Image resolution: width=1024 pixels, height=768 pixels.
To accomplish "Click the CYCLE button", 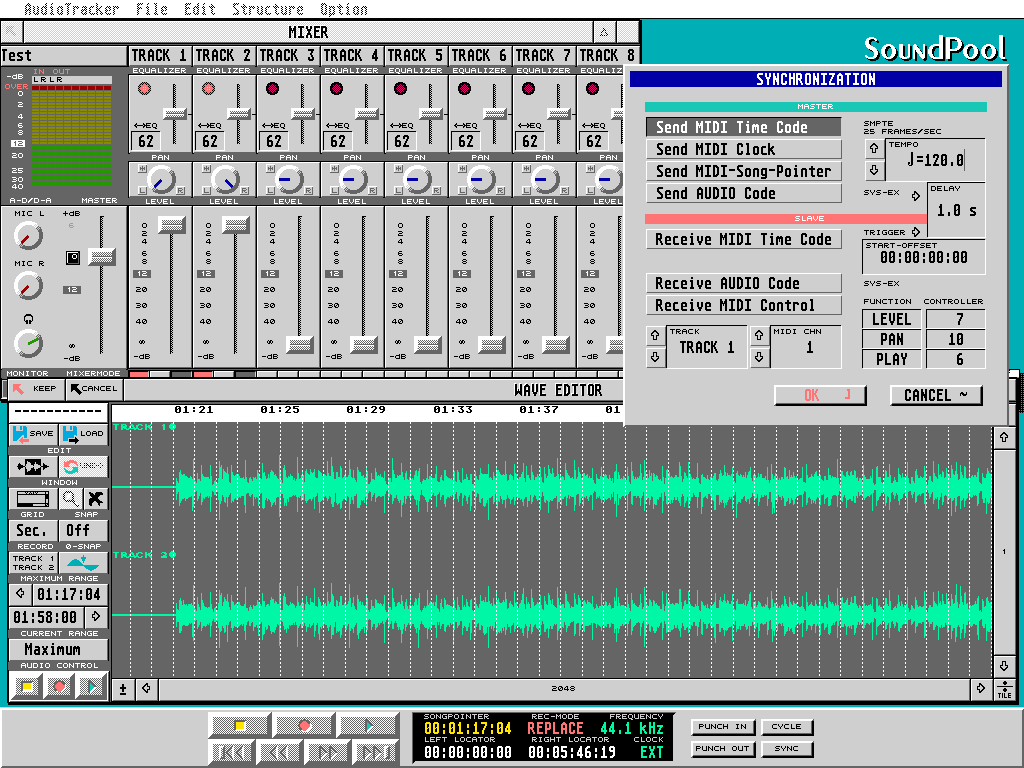I will pos(786,727).
